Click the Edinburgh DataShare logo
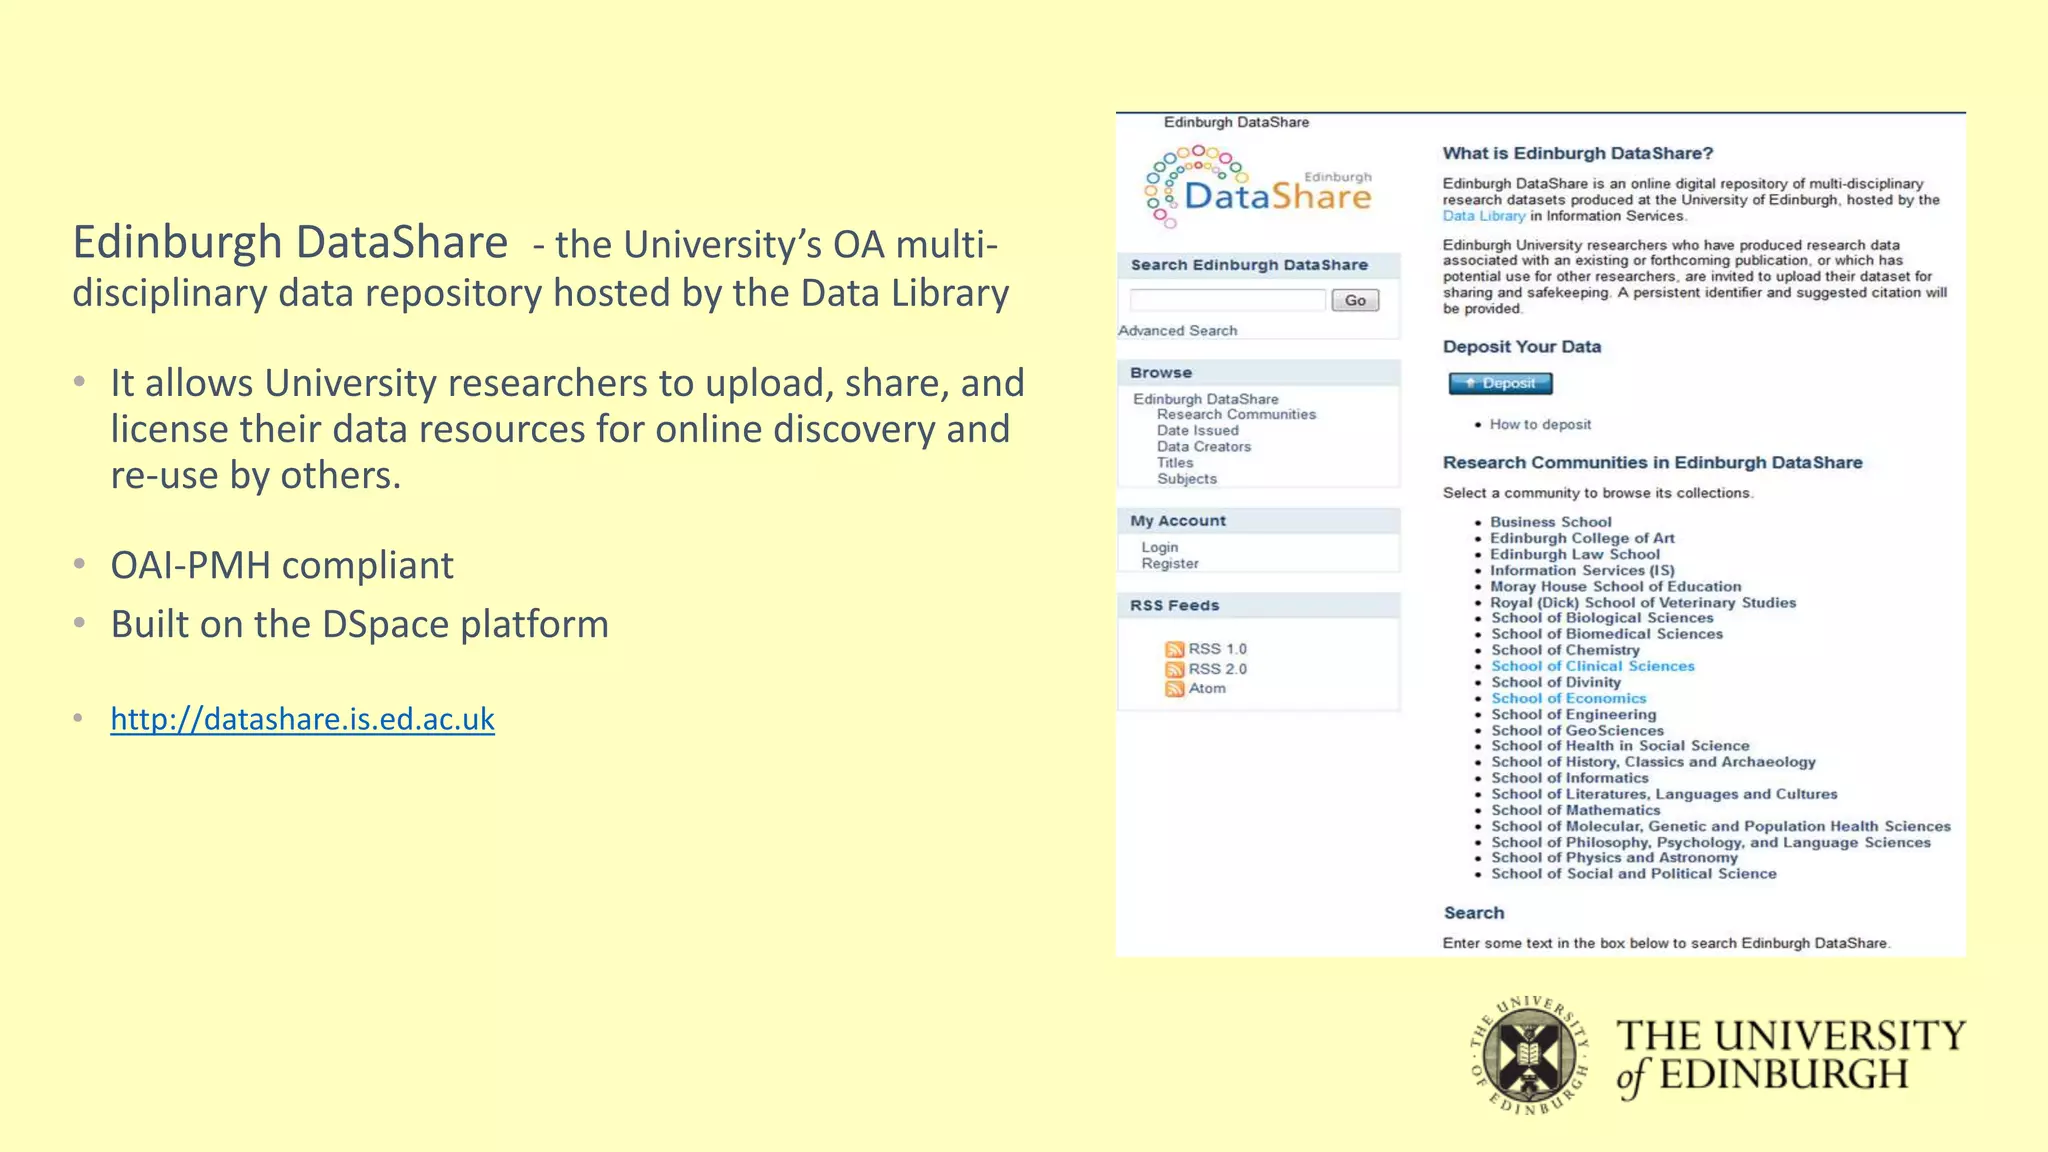2048x1152 pixels. tap(1258, 187)
